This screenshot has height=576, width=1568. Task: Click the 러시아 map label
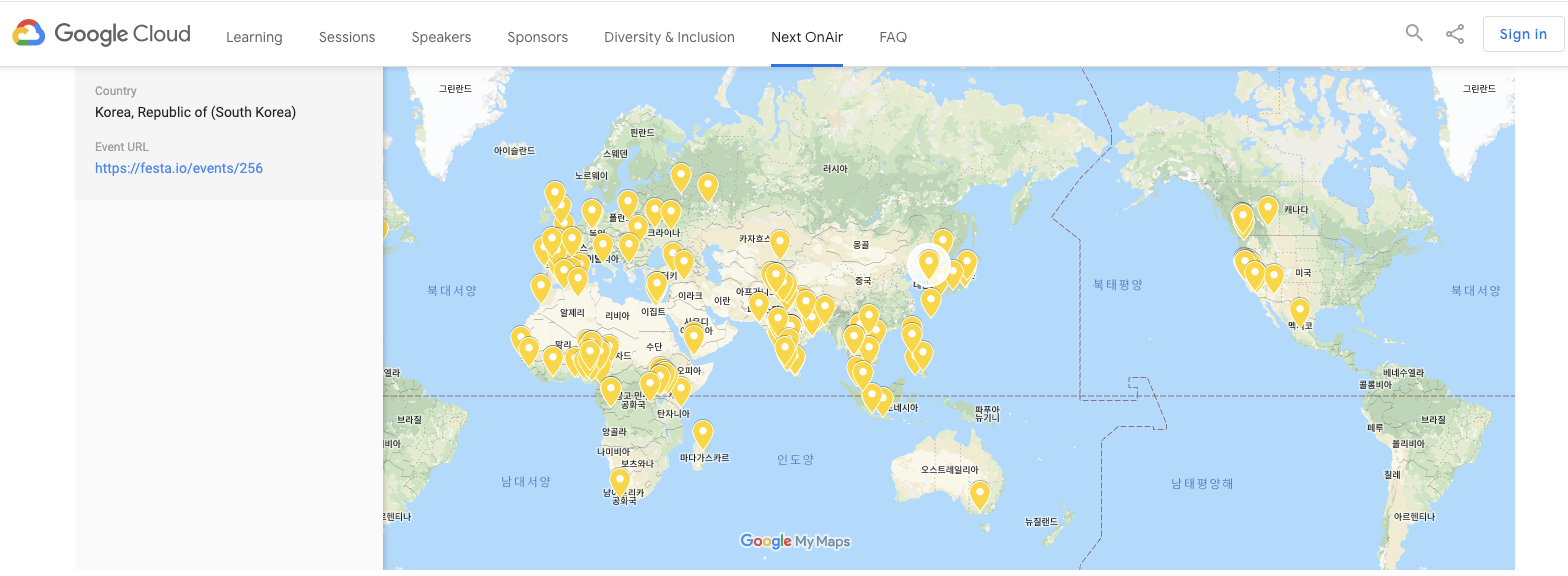(x=836, y=169)
